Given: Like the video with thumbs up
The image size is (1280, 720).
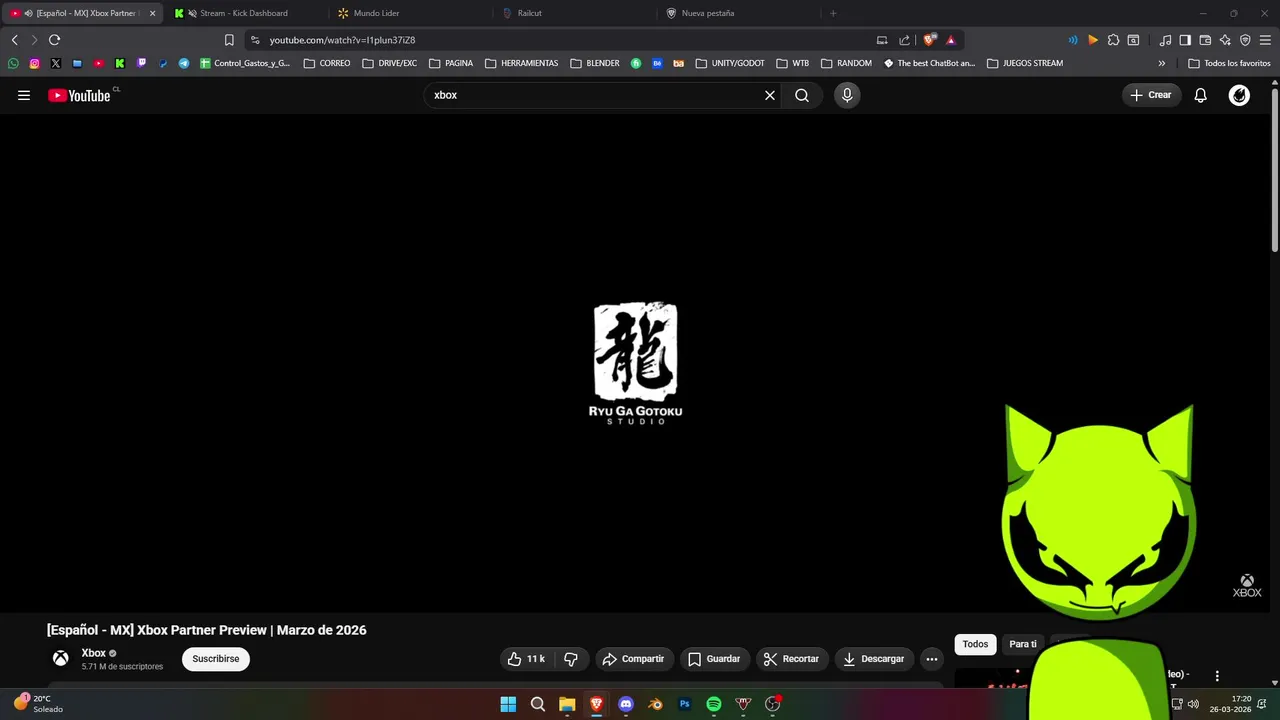Looking at the screenshot, I should tap(526, 659).
